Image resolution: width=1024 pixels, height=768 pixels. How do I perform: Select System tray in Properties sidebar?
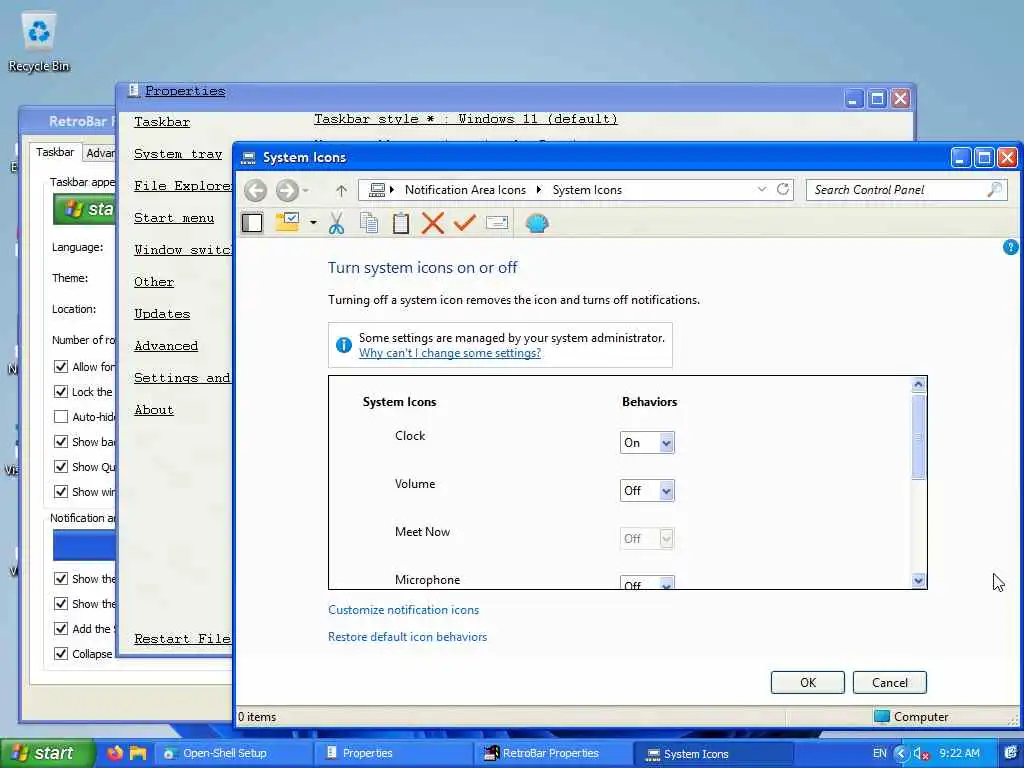(178, 154)
